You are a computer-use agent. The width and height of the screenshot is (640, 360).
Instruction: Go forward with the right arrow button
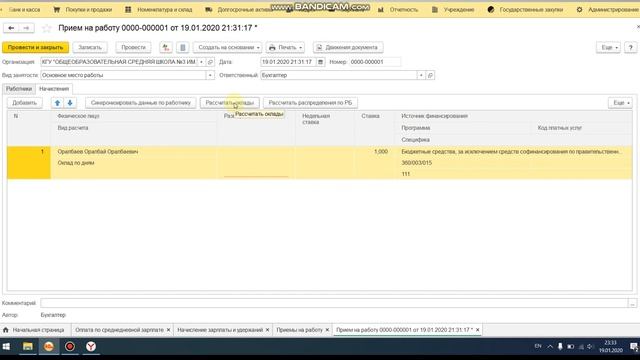26,28
